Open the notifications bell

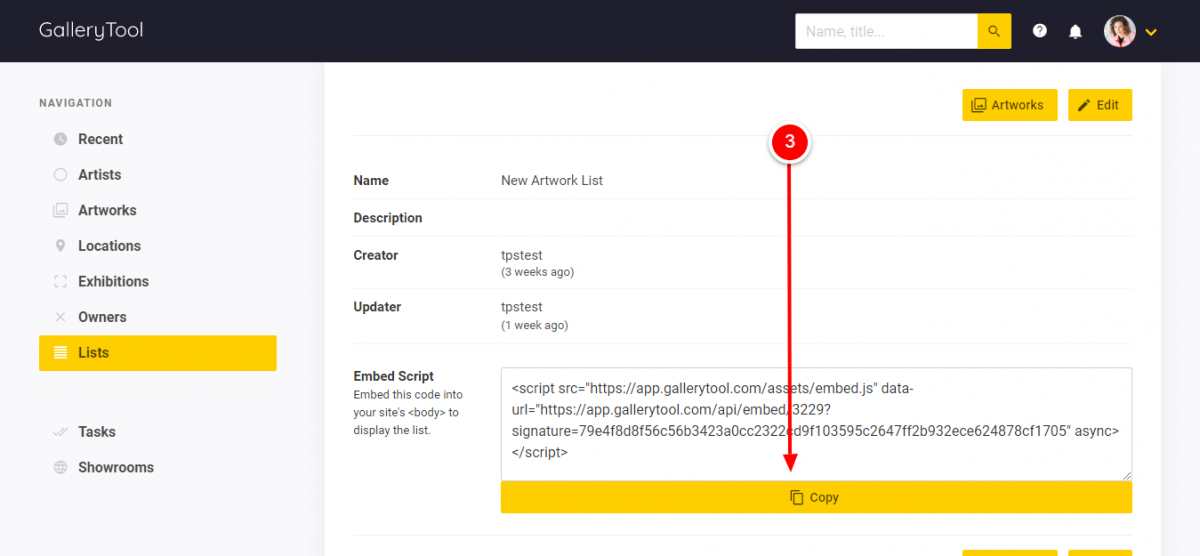[1075, 31]
